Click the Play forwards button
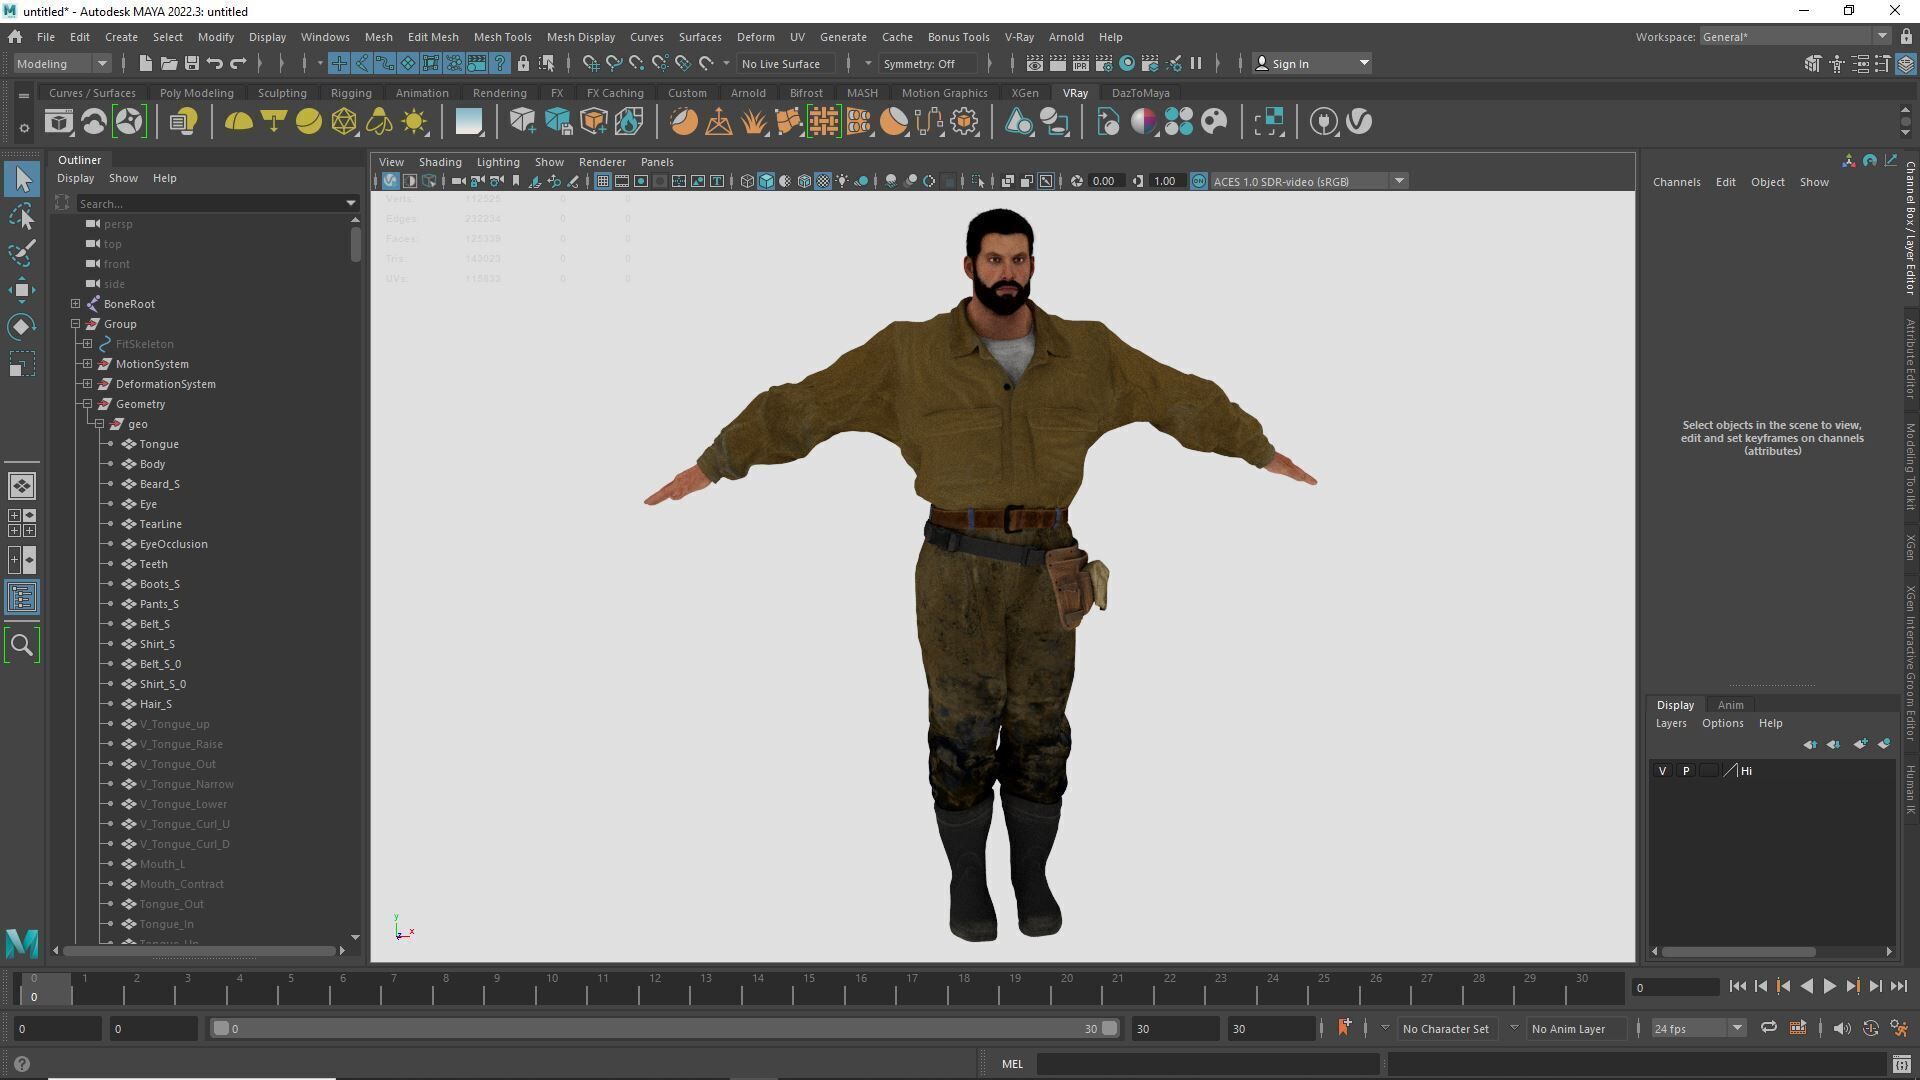Screen dimensions: 1920x1080 click(1829, 987)
